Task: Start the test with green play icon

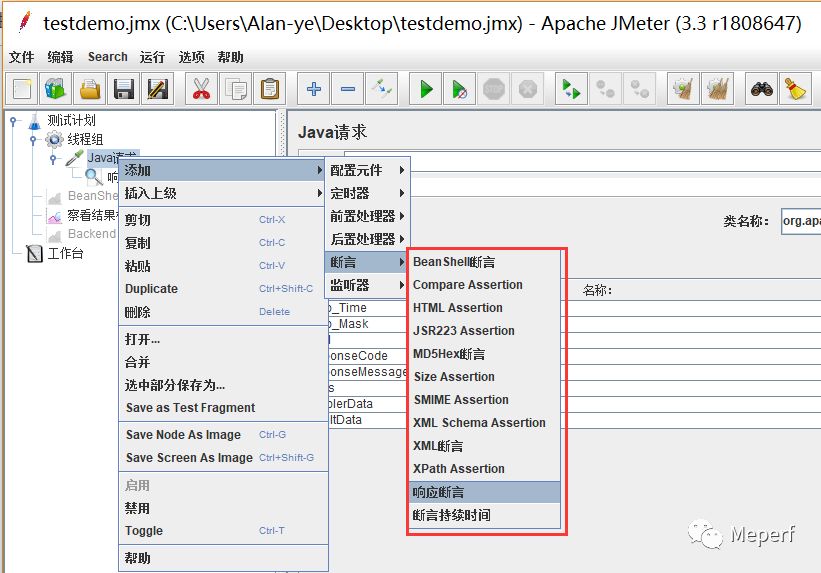Action: click(426, 89)
